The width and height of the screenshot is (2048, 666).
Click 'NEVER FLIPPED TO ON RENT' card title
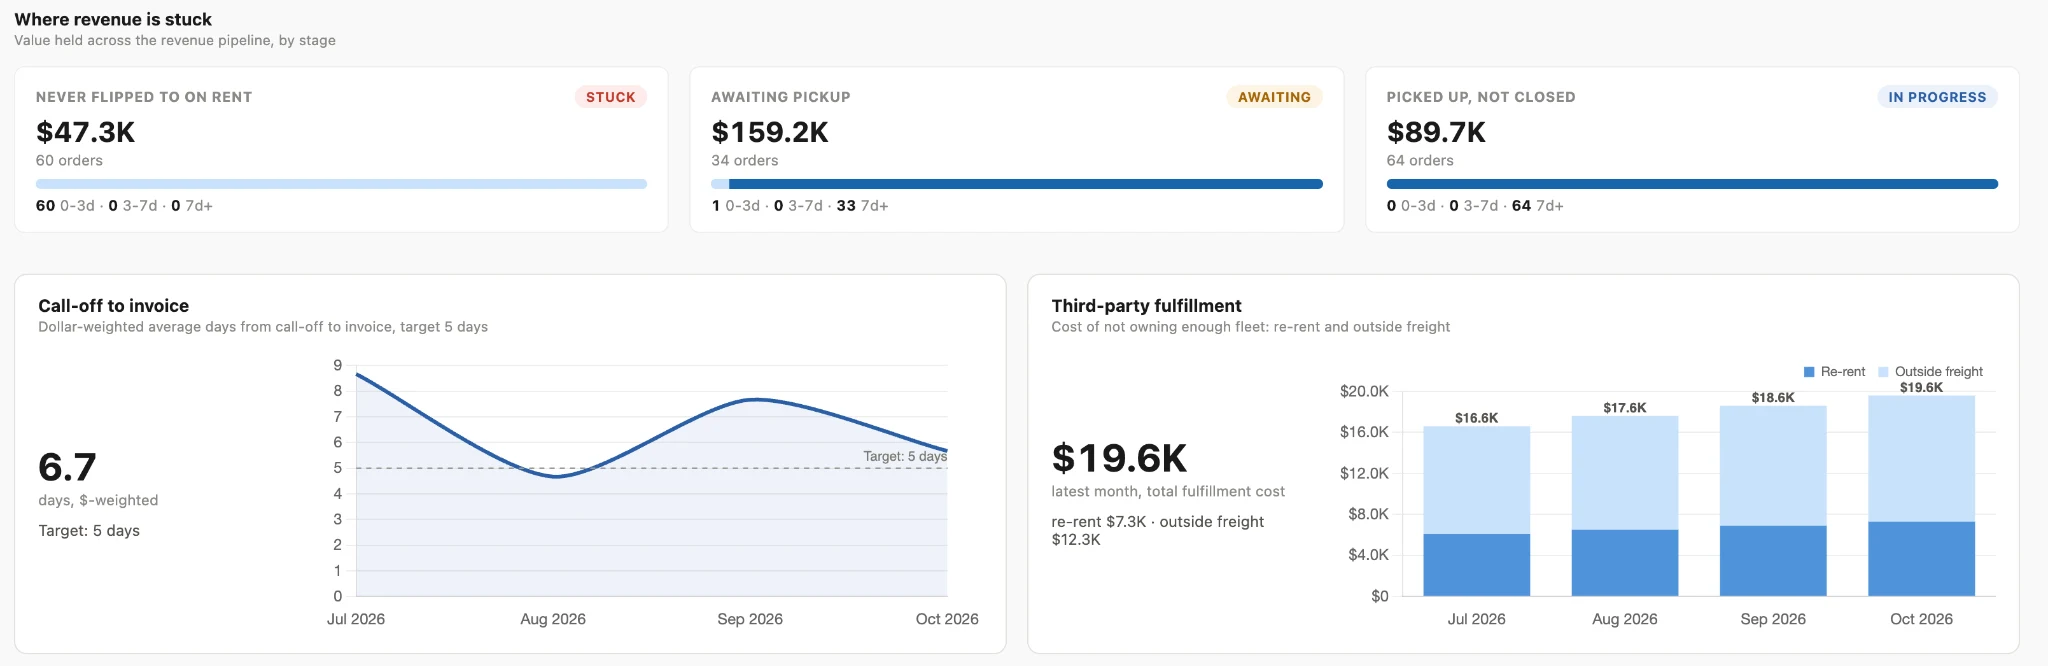point(144,97)
